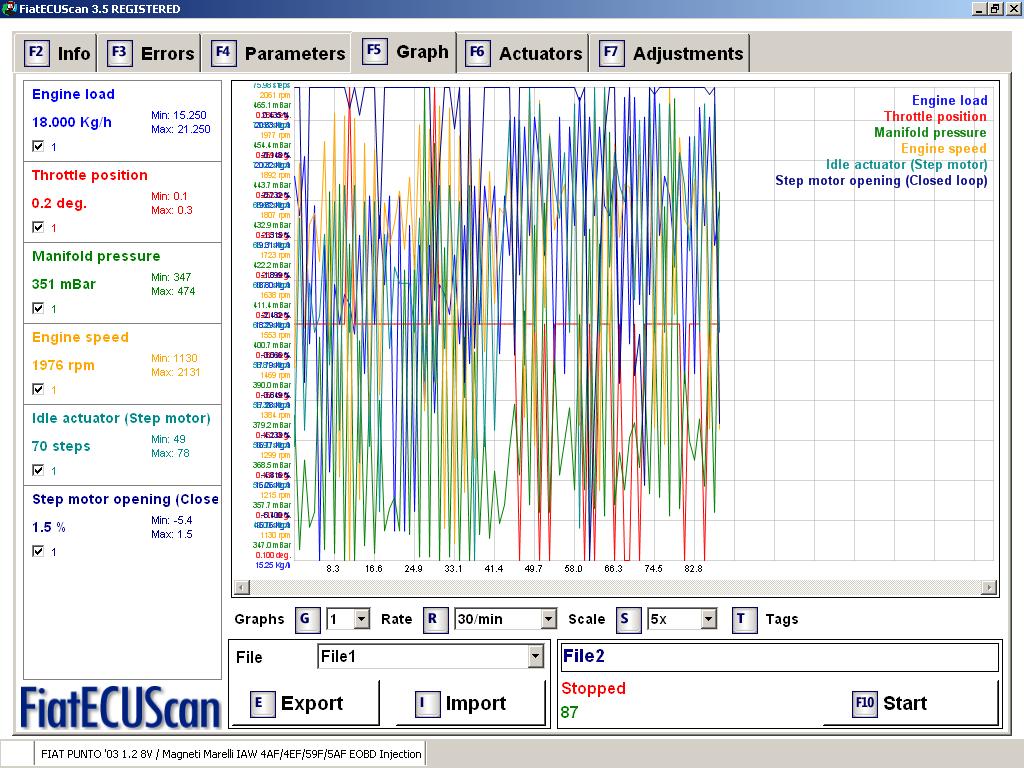Switch to the Actuators tab

(523, 53)
